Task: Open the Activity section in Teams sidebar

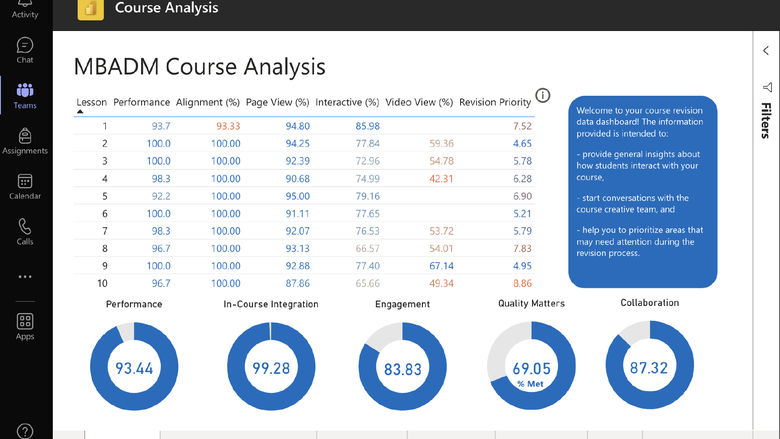Action: click(25, 10)
